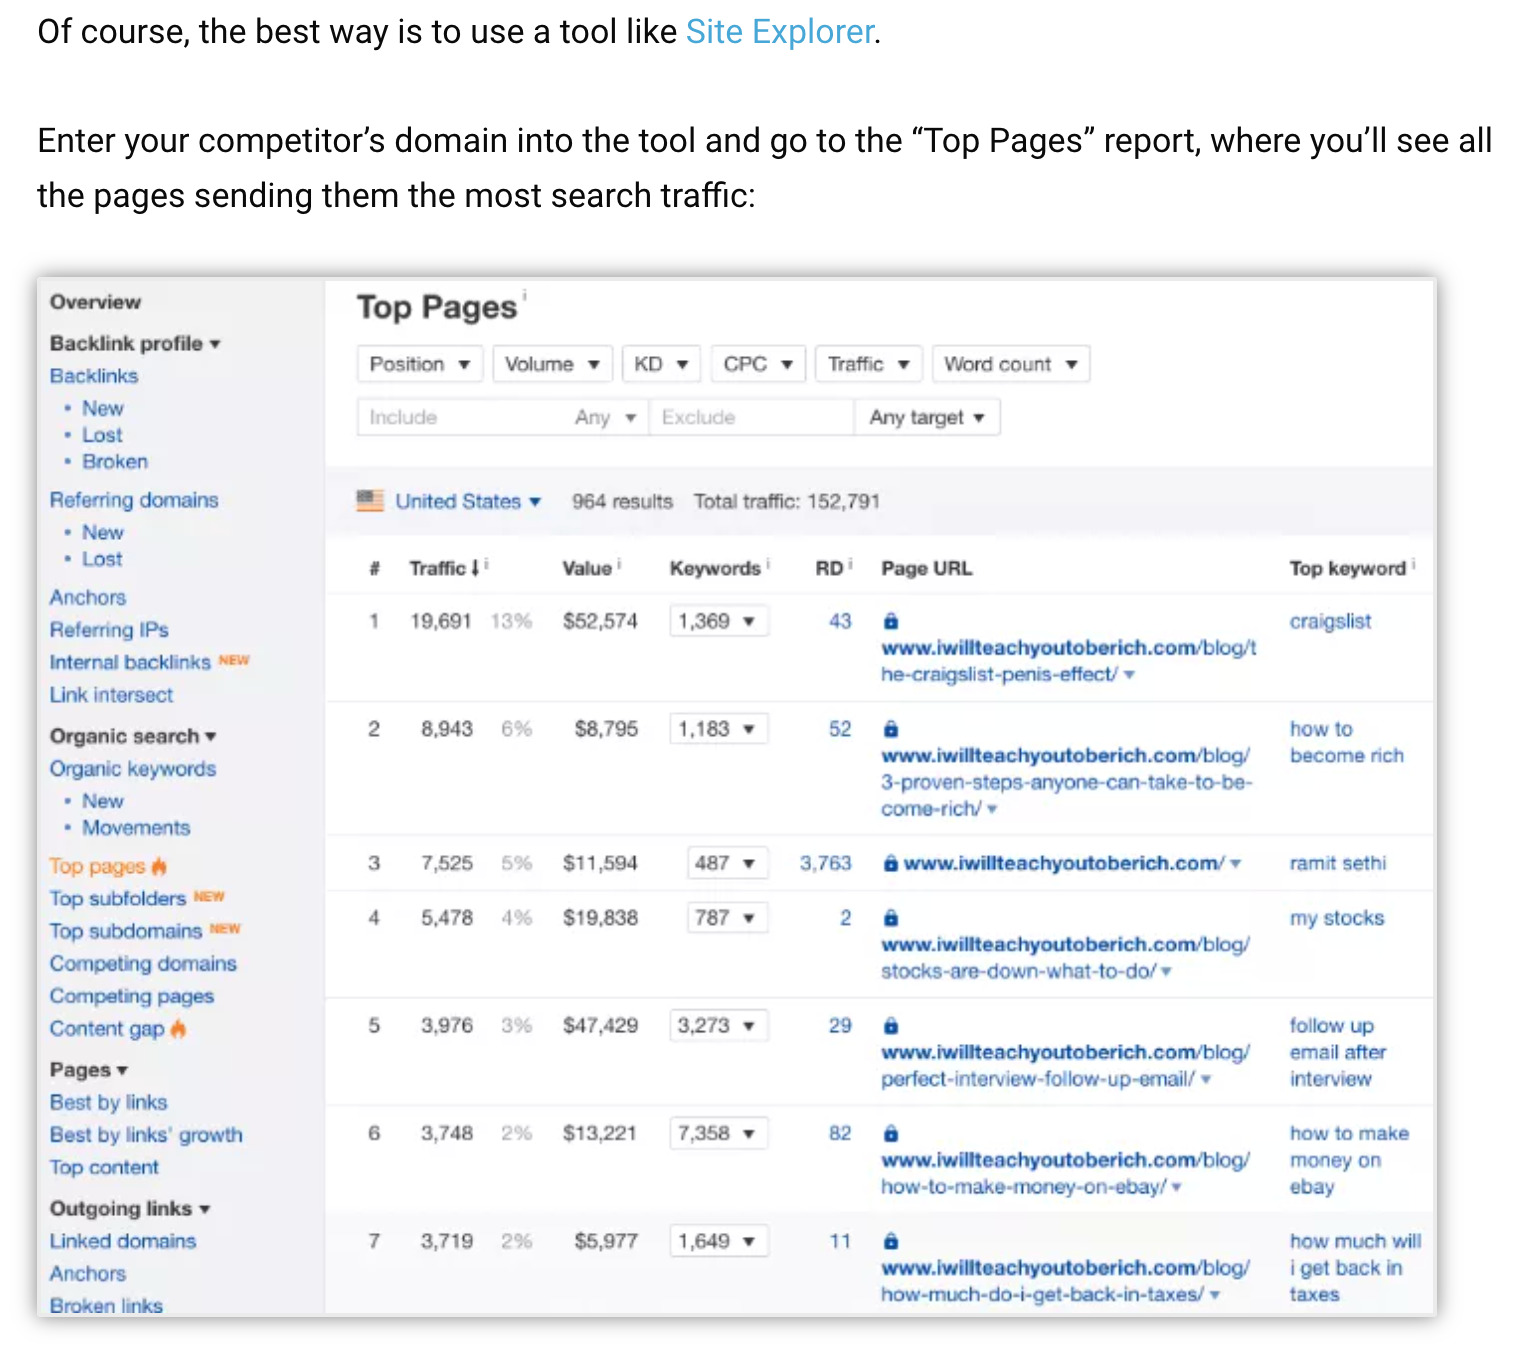Screen dimensions: 1528x1358
Task: Change country via the United States dropdown
Action: tap(467, 501)
